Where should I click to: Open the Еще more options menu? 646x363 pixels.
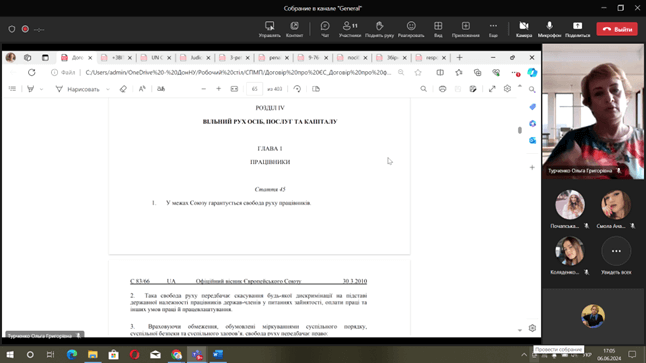pos(493,29)
